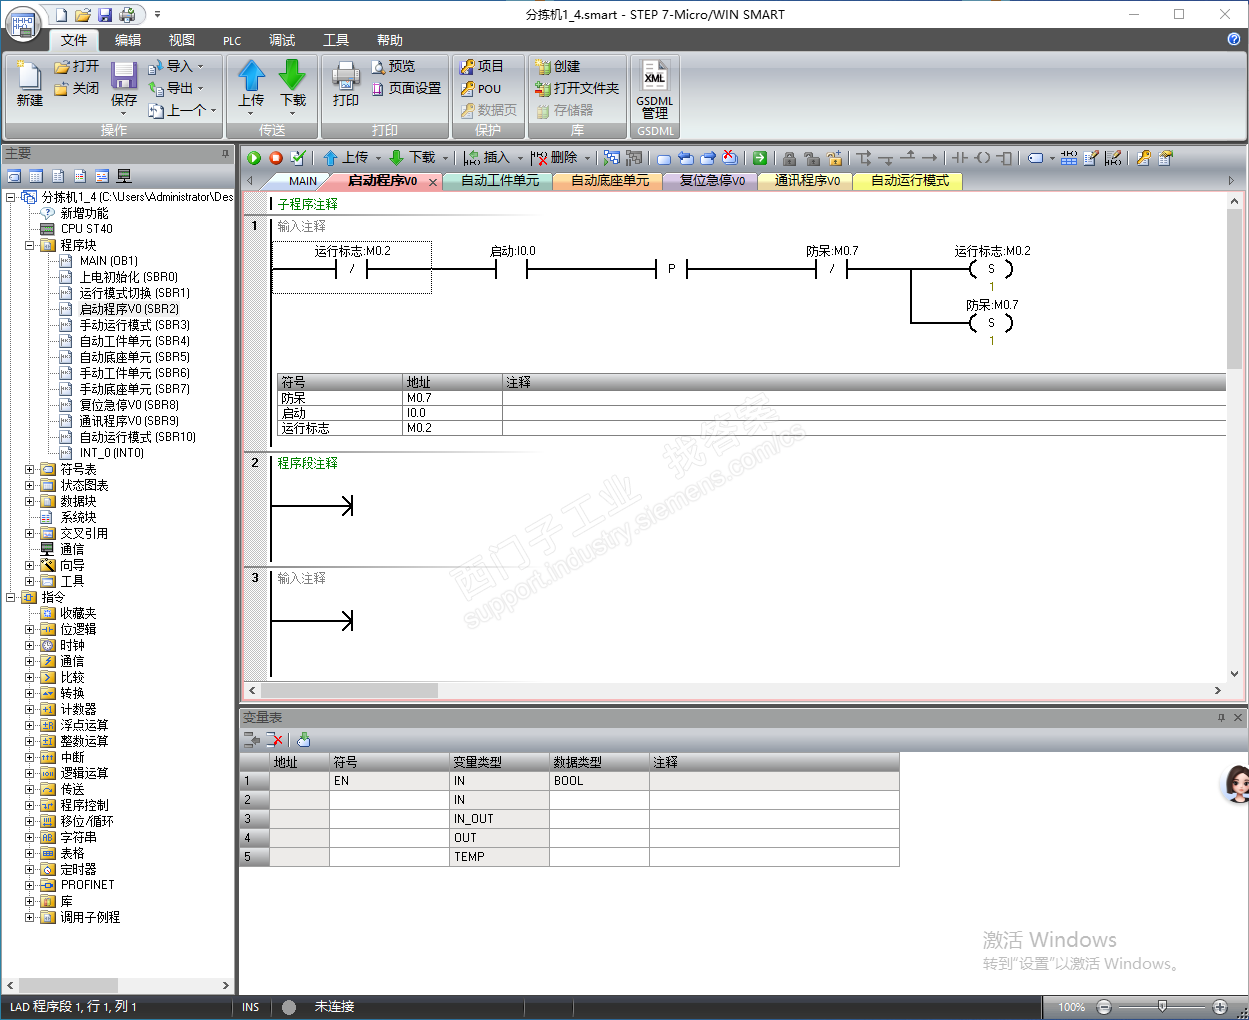Click the 运行标志:M0.2 normally closed contact
Screen dimensions: 1249x1020
coord(351,269)
